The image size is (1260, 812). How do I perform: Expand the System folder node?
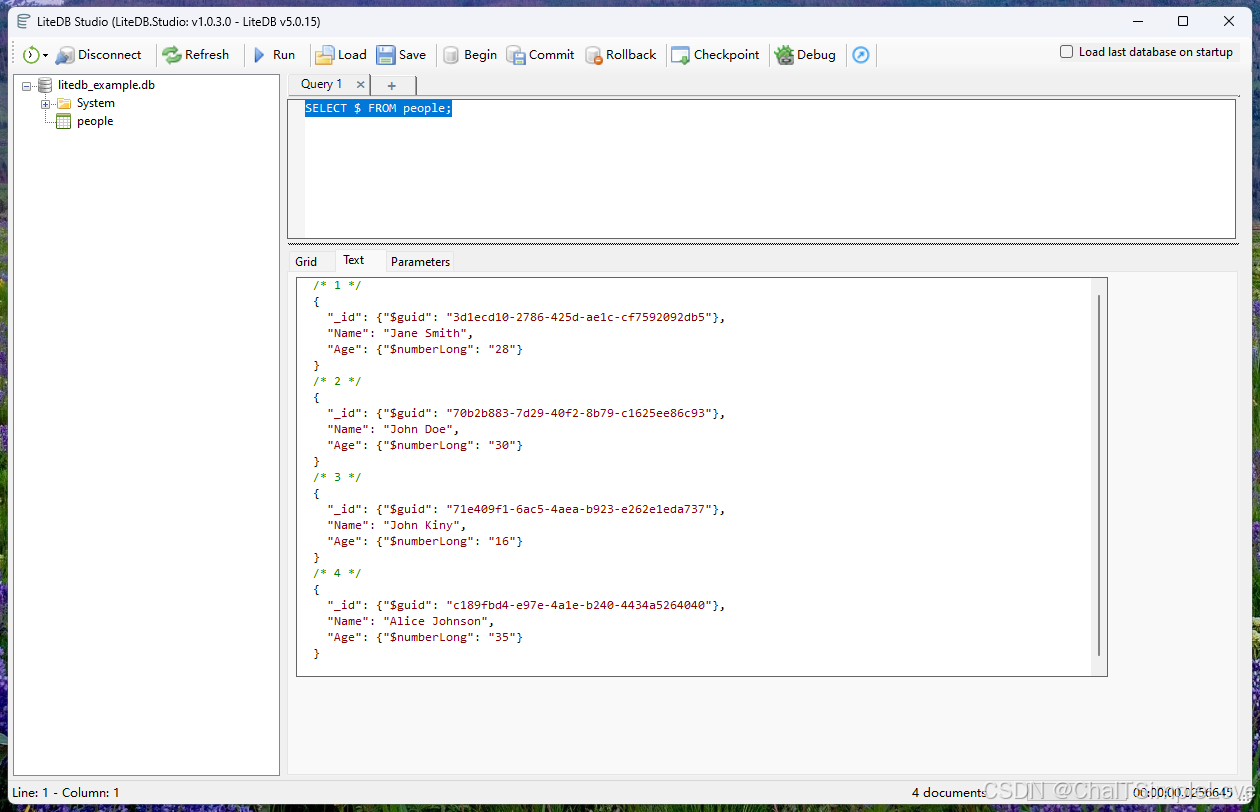(46, 104)
